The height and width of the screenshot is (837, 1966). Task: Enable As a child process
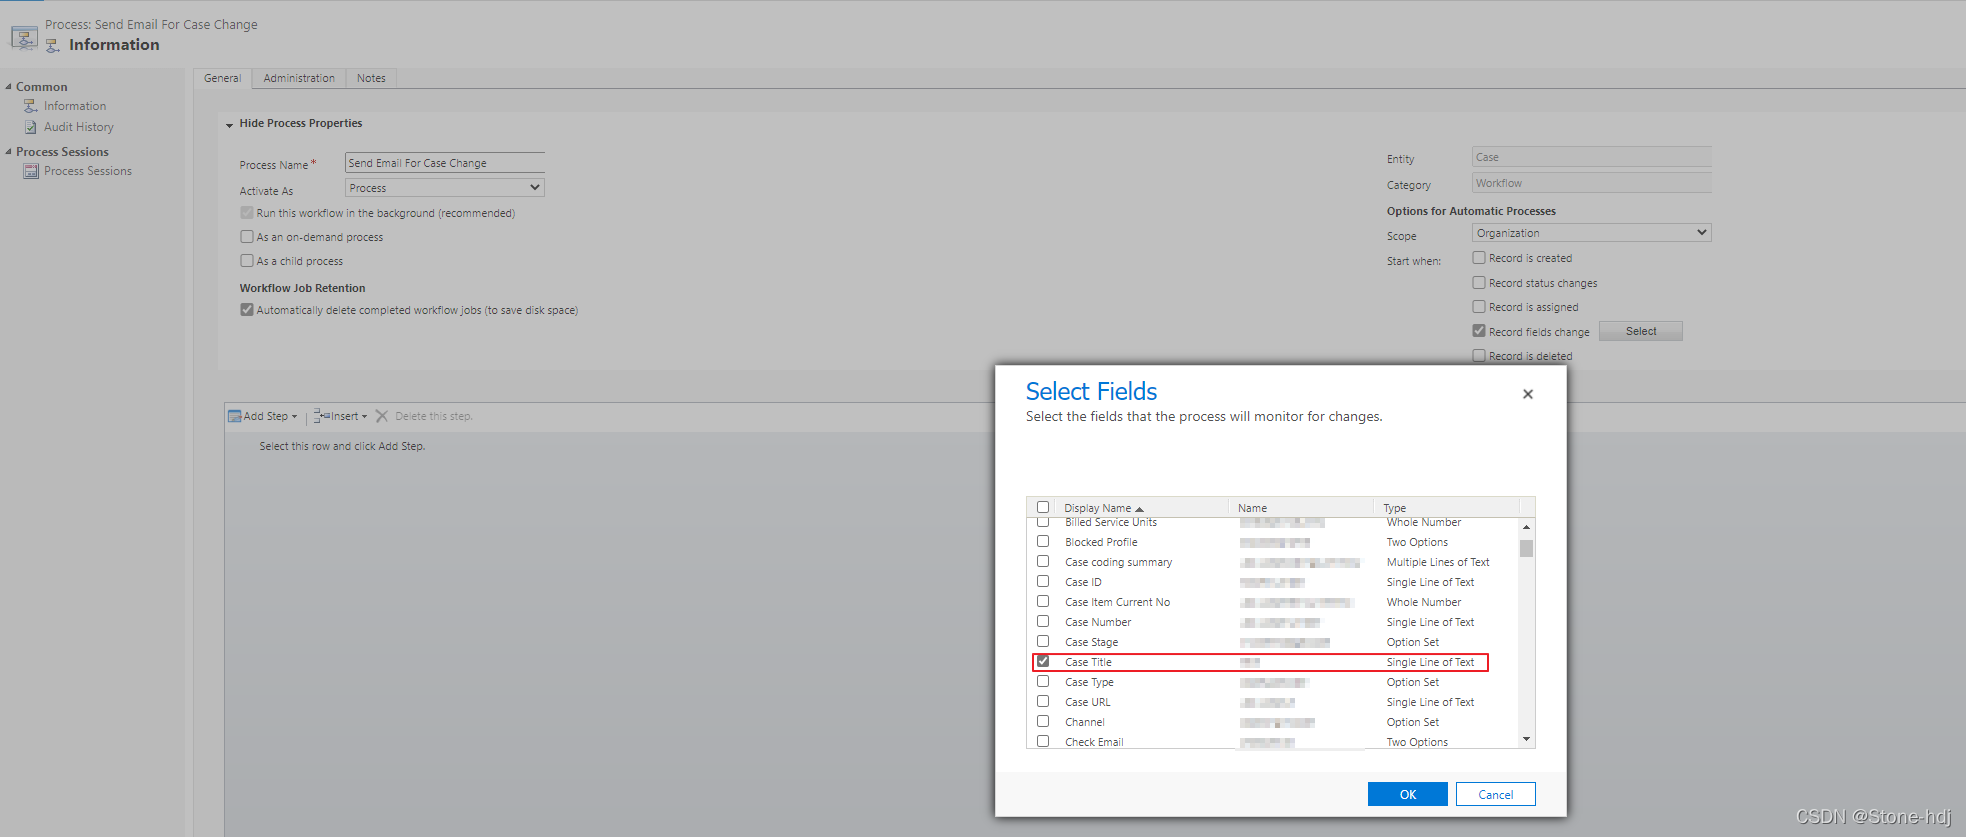[x=247, y=261]
